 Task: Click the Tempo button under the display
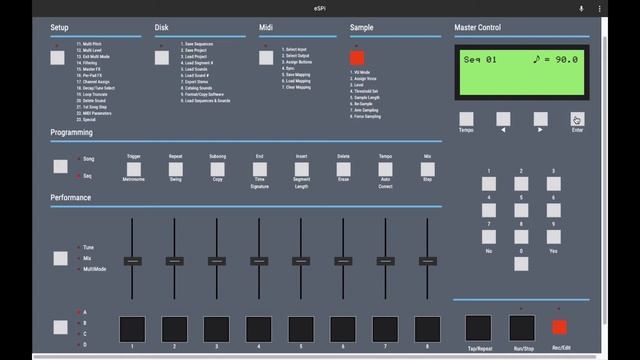[x=466, y=119]
